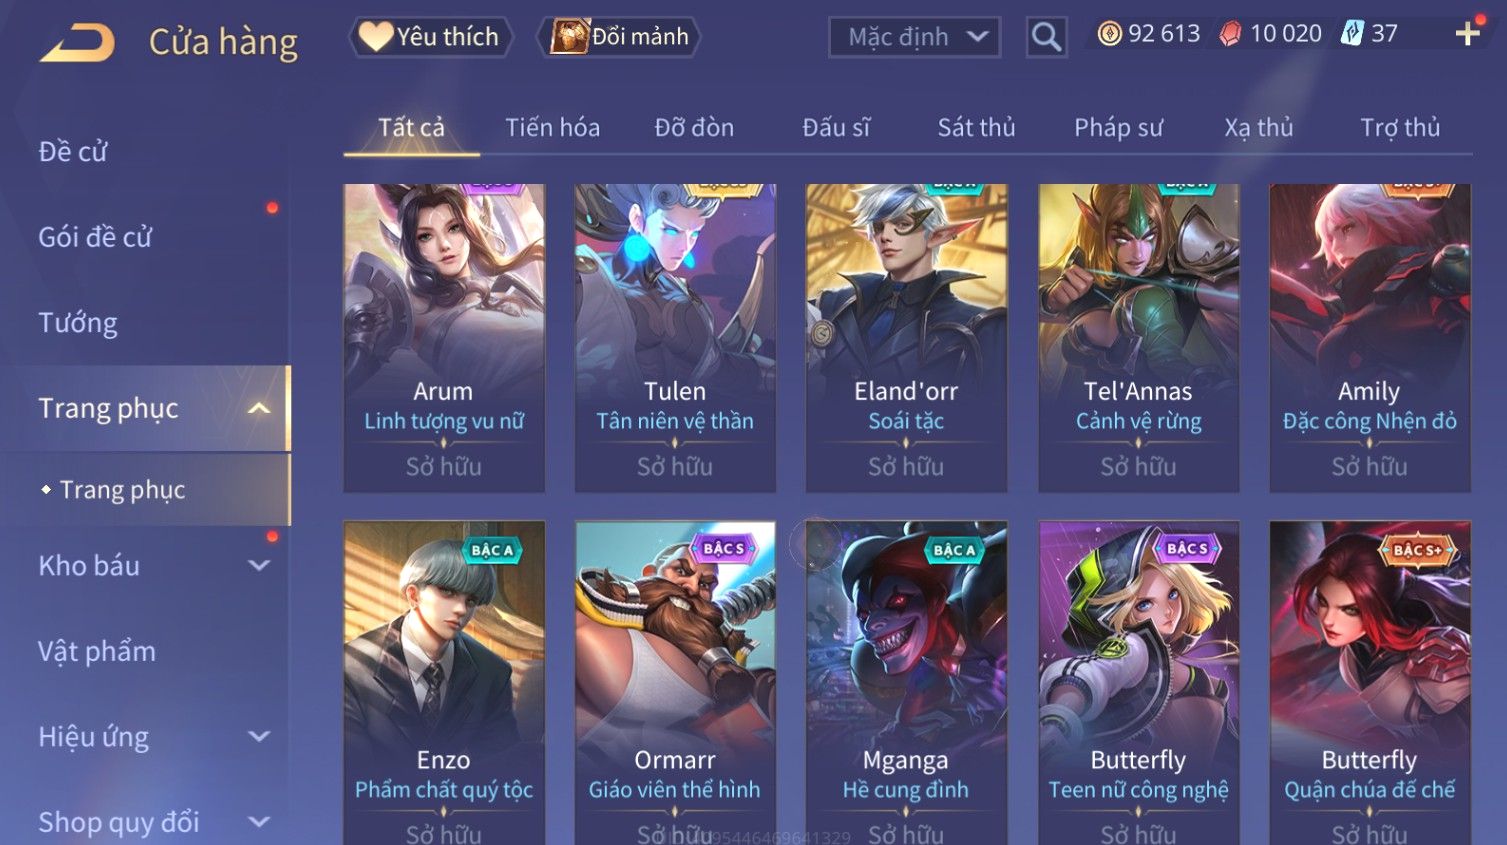This screenshot has width=1507, height=845.
Task: Open the Mặc định sort dropdown
Action: tap(915, 37)
